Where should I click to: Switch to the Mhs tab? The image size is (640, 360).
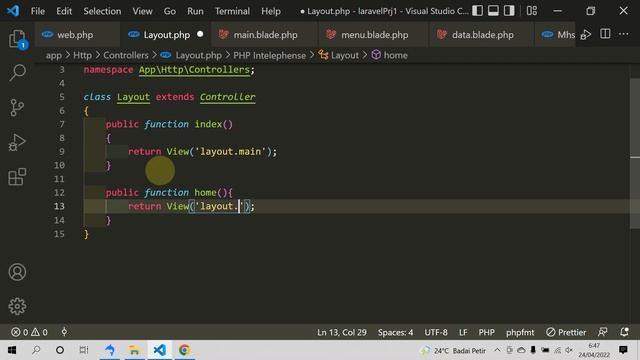[x=557, y=35]
